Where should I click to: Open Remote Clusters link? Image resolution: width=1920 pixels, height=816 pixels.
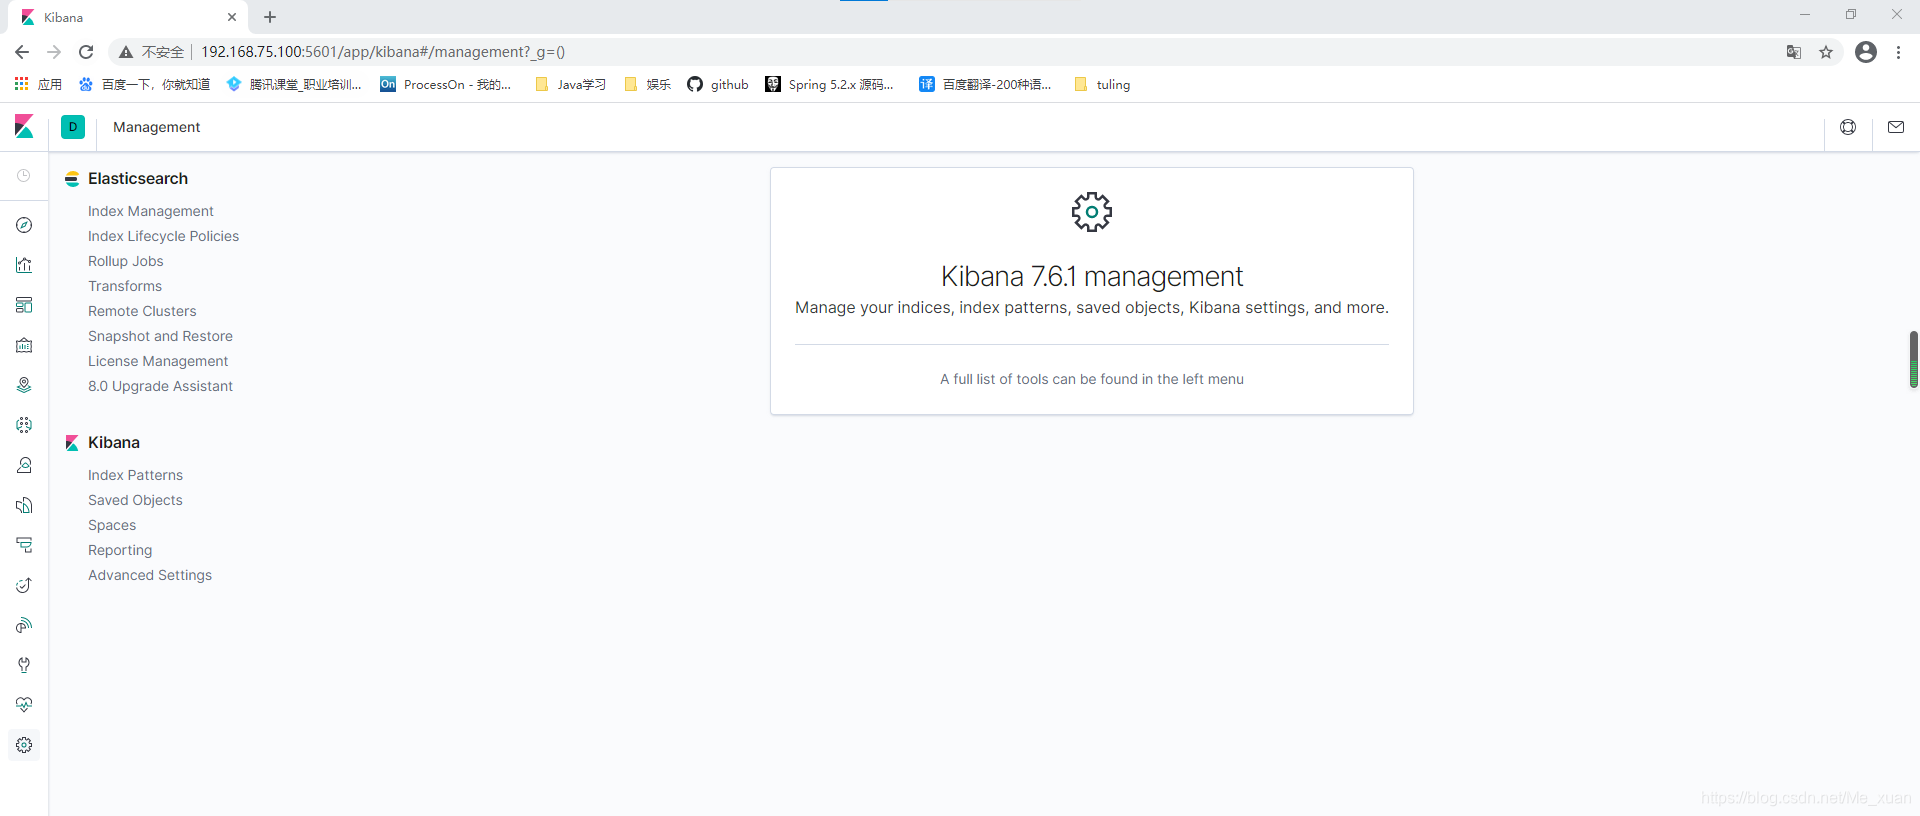[142, 311]
